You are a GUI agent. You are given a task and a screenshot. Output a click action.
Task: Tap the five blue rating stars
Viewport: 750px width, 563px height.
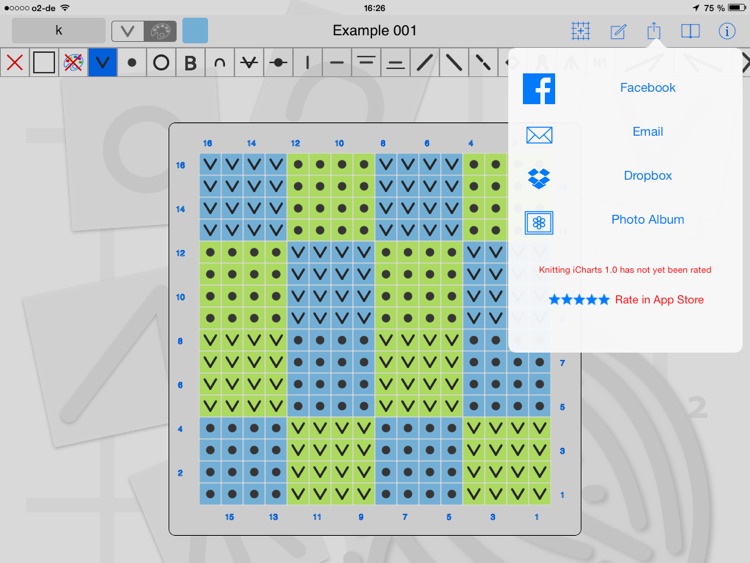(579, 300)
